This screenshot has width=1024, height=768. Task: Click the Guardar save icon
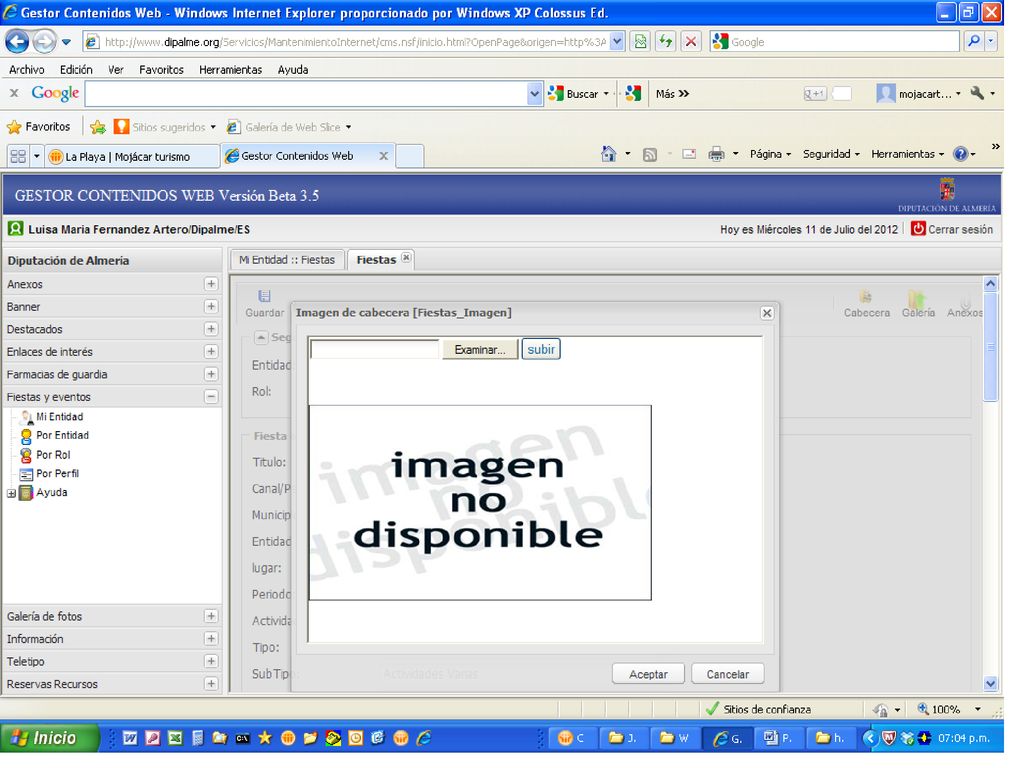(264, 296)
